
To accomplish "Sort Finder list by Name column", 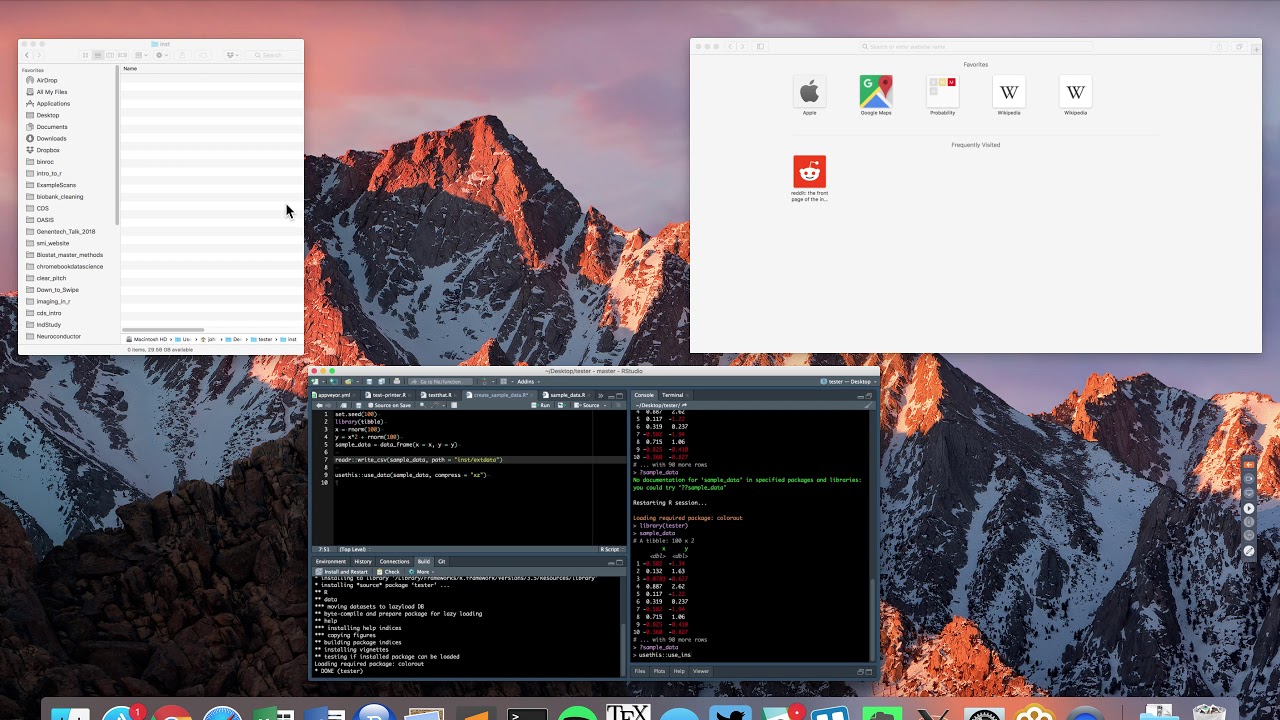I will click(x=130, y=68).
